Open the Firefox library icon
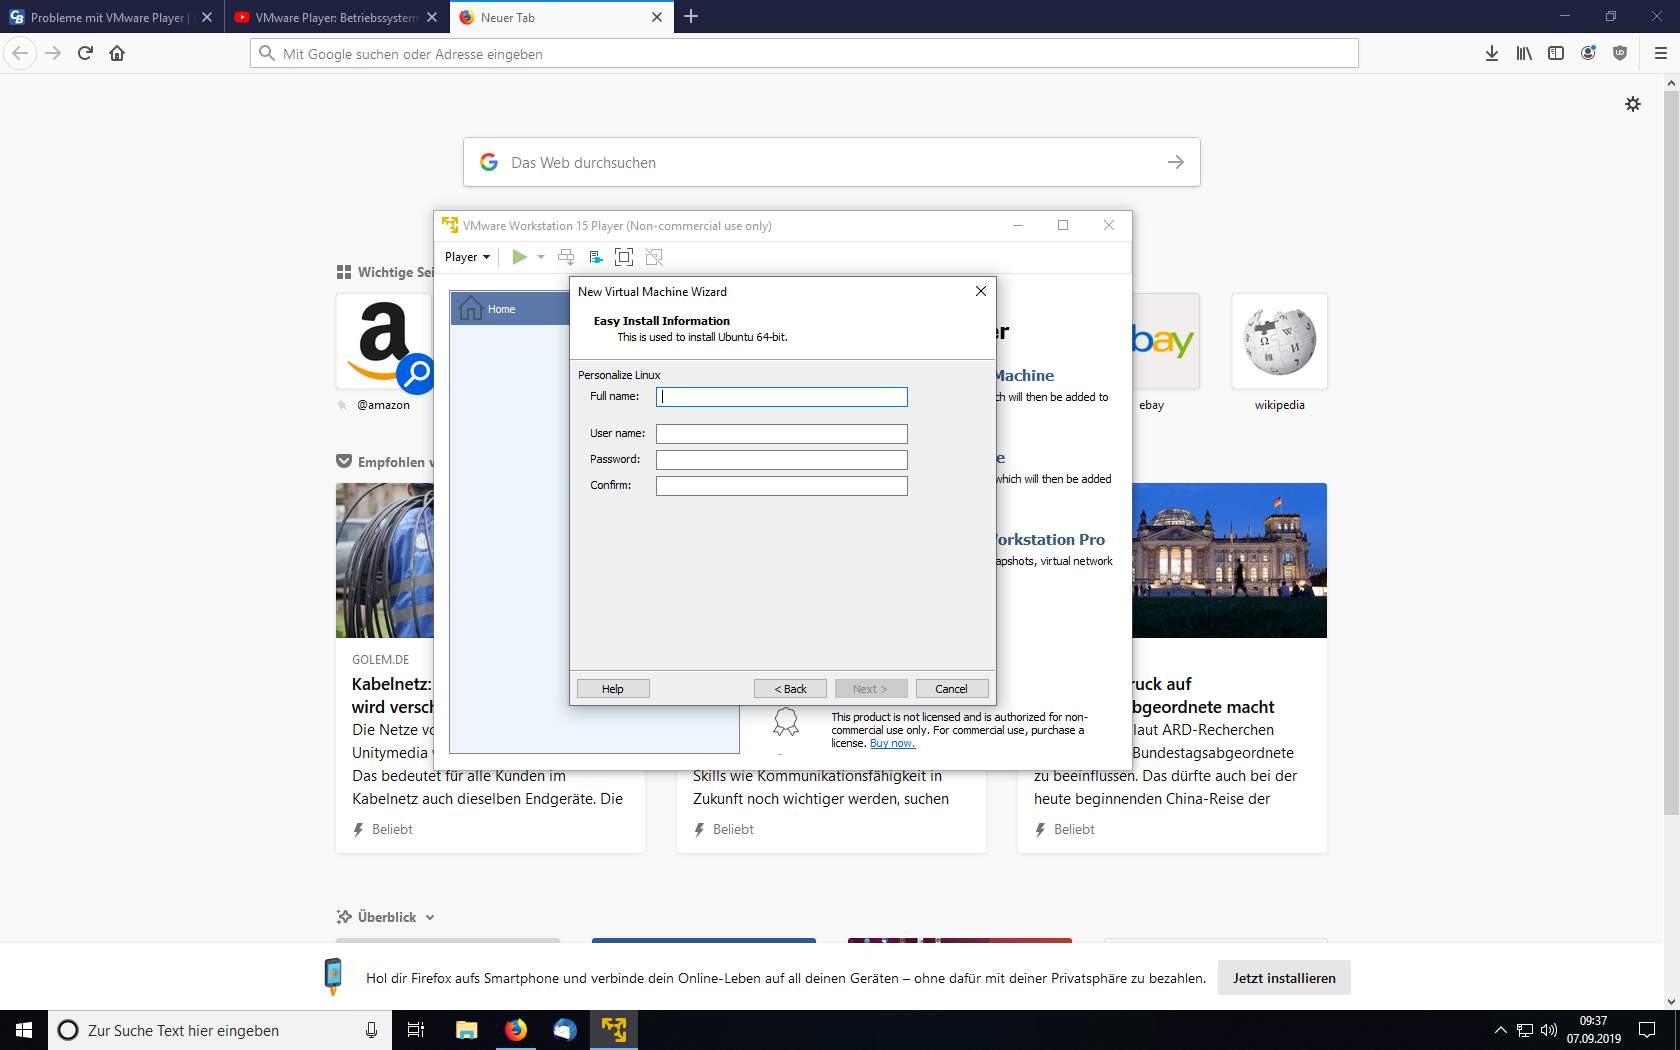The width and height of the screenshot is (1680, 1050). pos(1524,53)
